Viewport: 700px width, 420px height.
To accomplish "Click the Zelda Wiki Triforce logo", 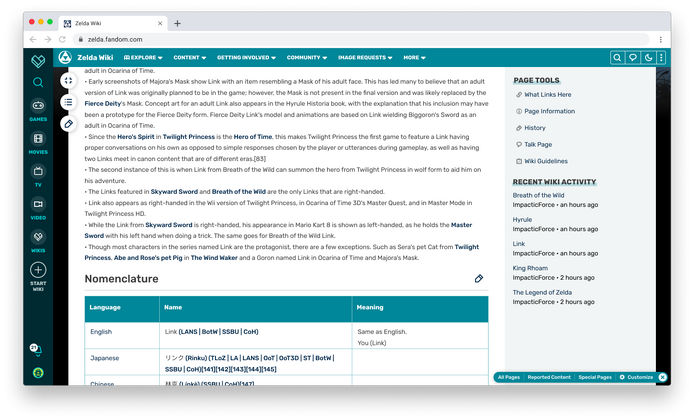I will coord(65,57).
